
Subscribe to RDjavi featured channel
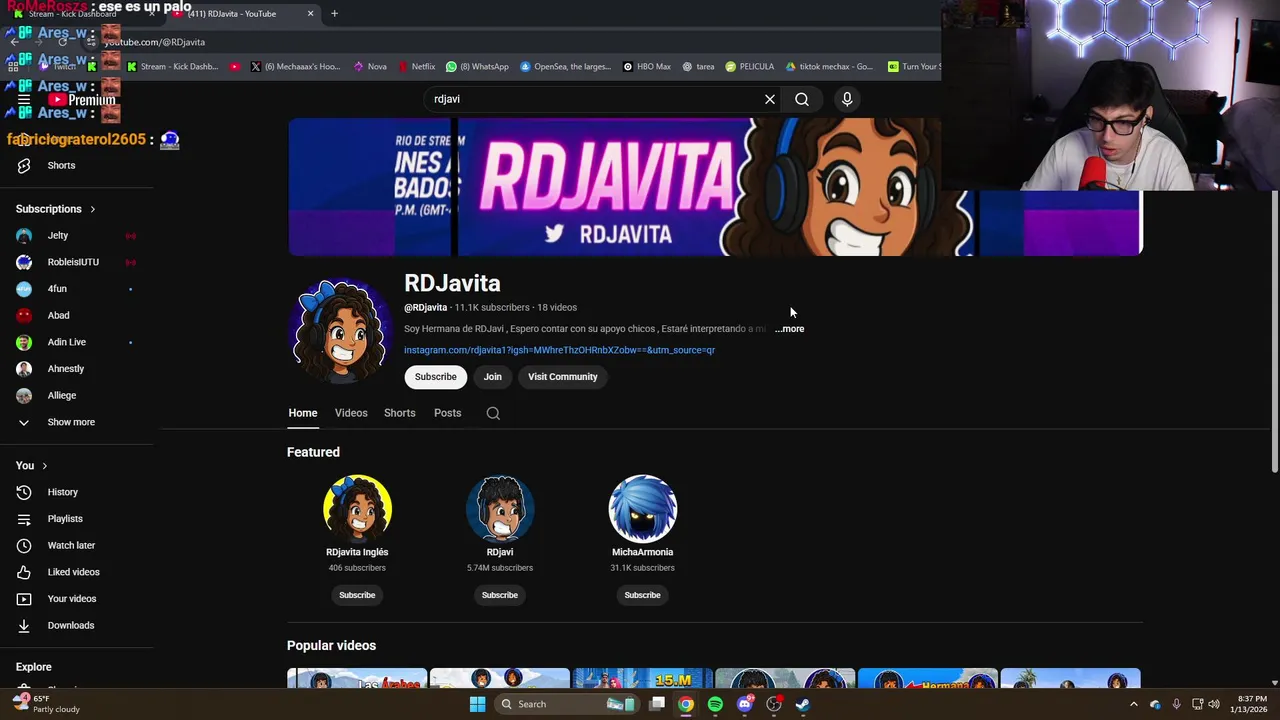pos(500,595)
